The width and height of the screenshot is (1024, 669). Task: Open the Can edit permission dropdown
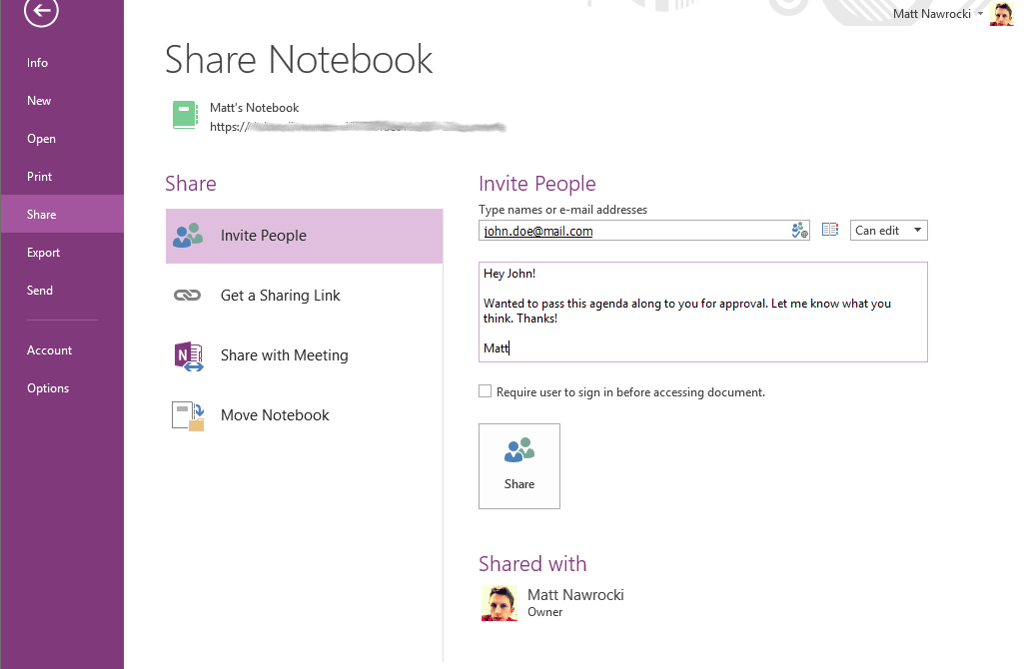(x=888, y=230)
